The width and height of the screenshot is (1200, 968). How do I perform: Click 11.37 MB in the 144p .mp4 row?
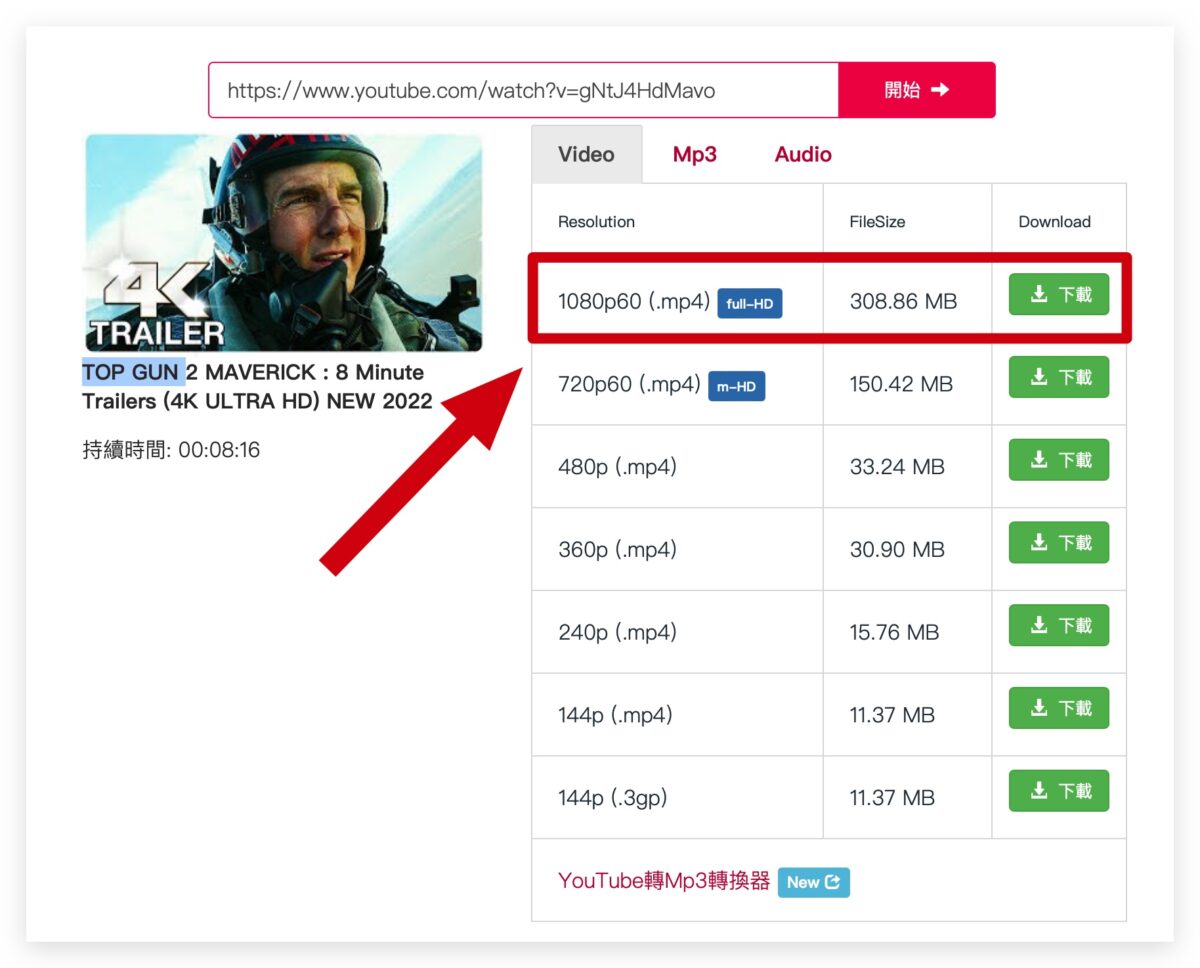tap(892, 716)
